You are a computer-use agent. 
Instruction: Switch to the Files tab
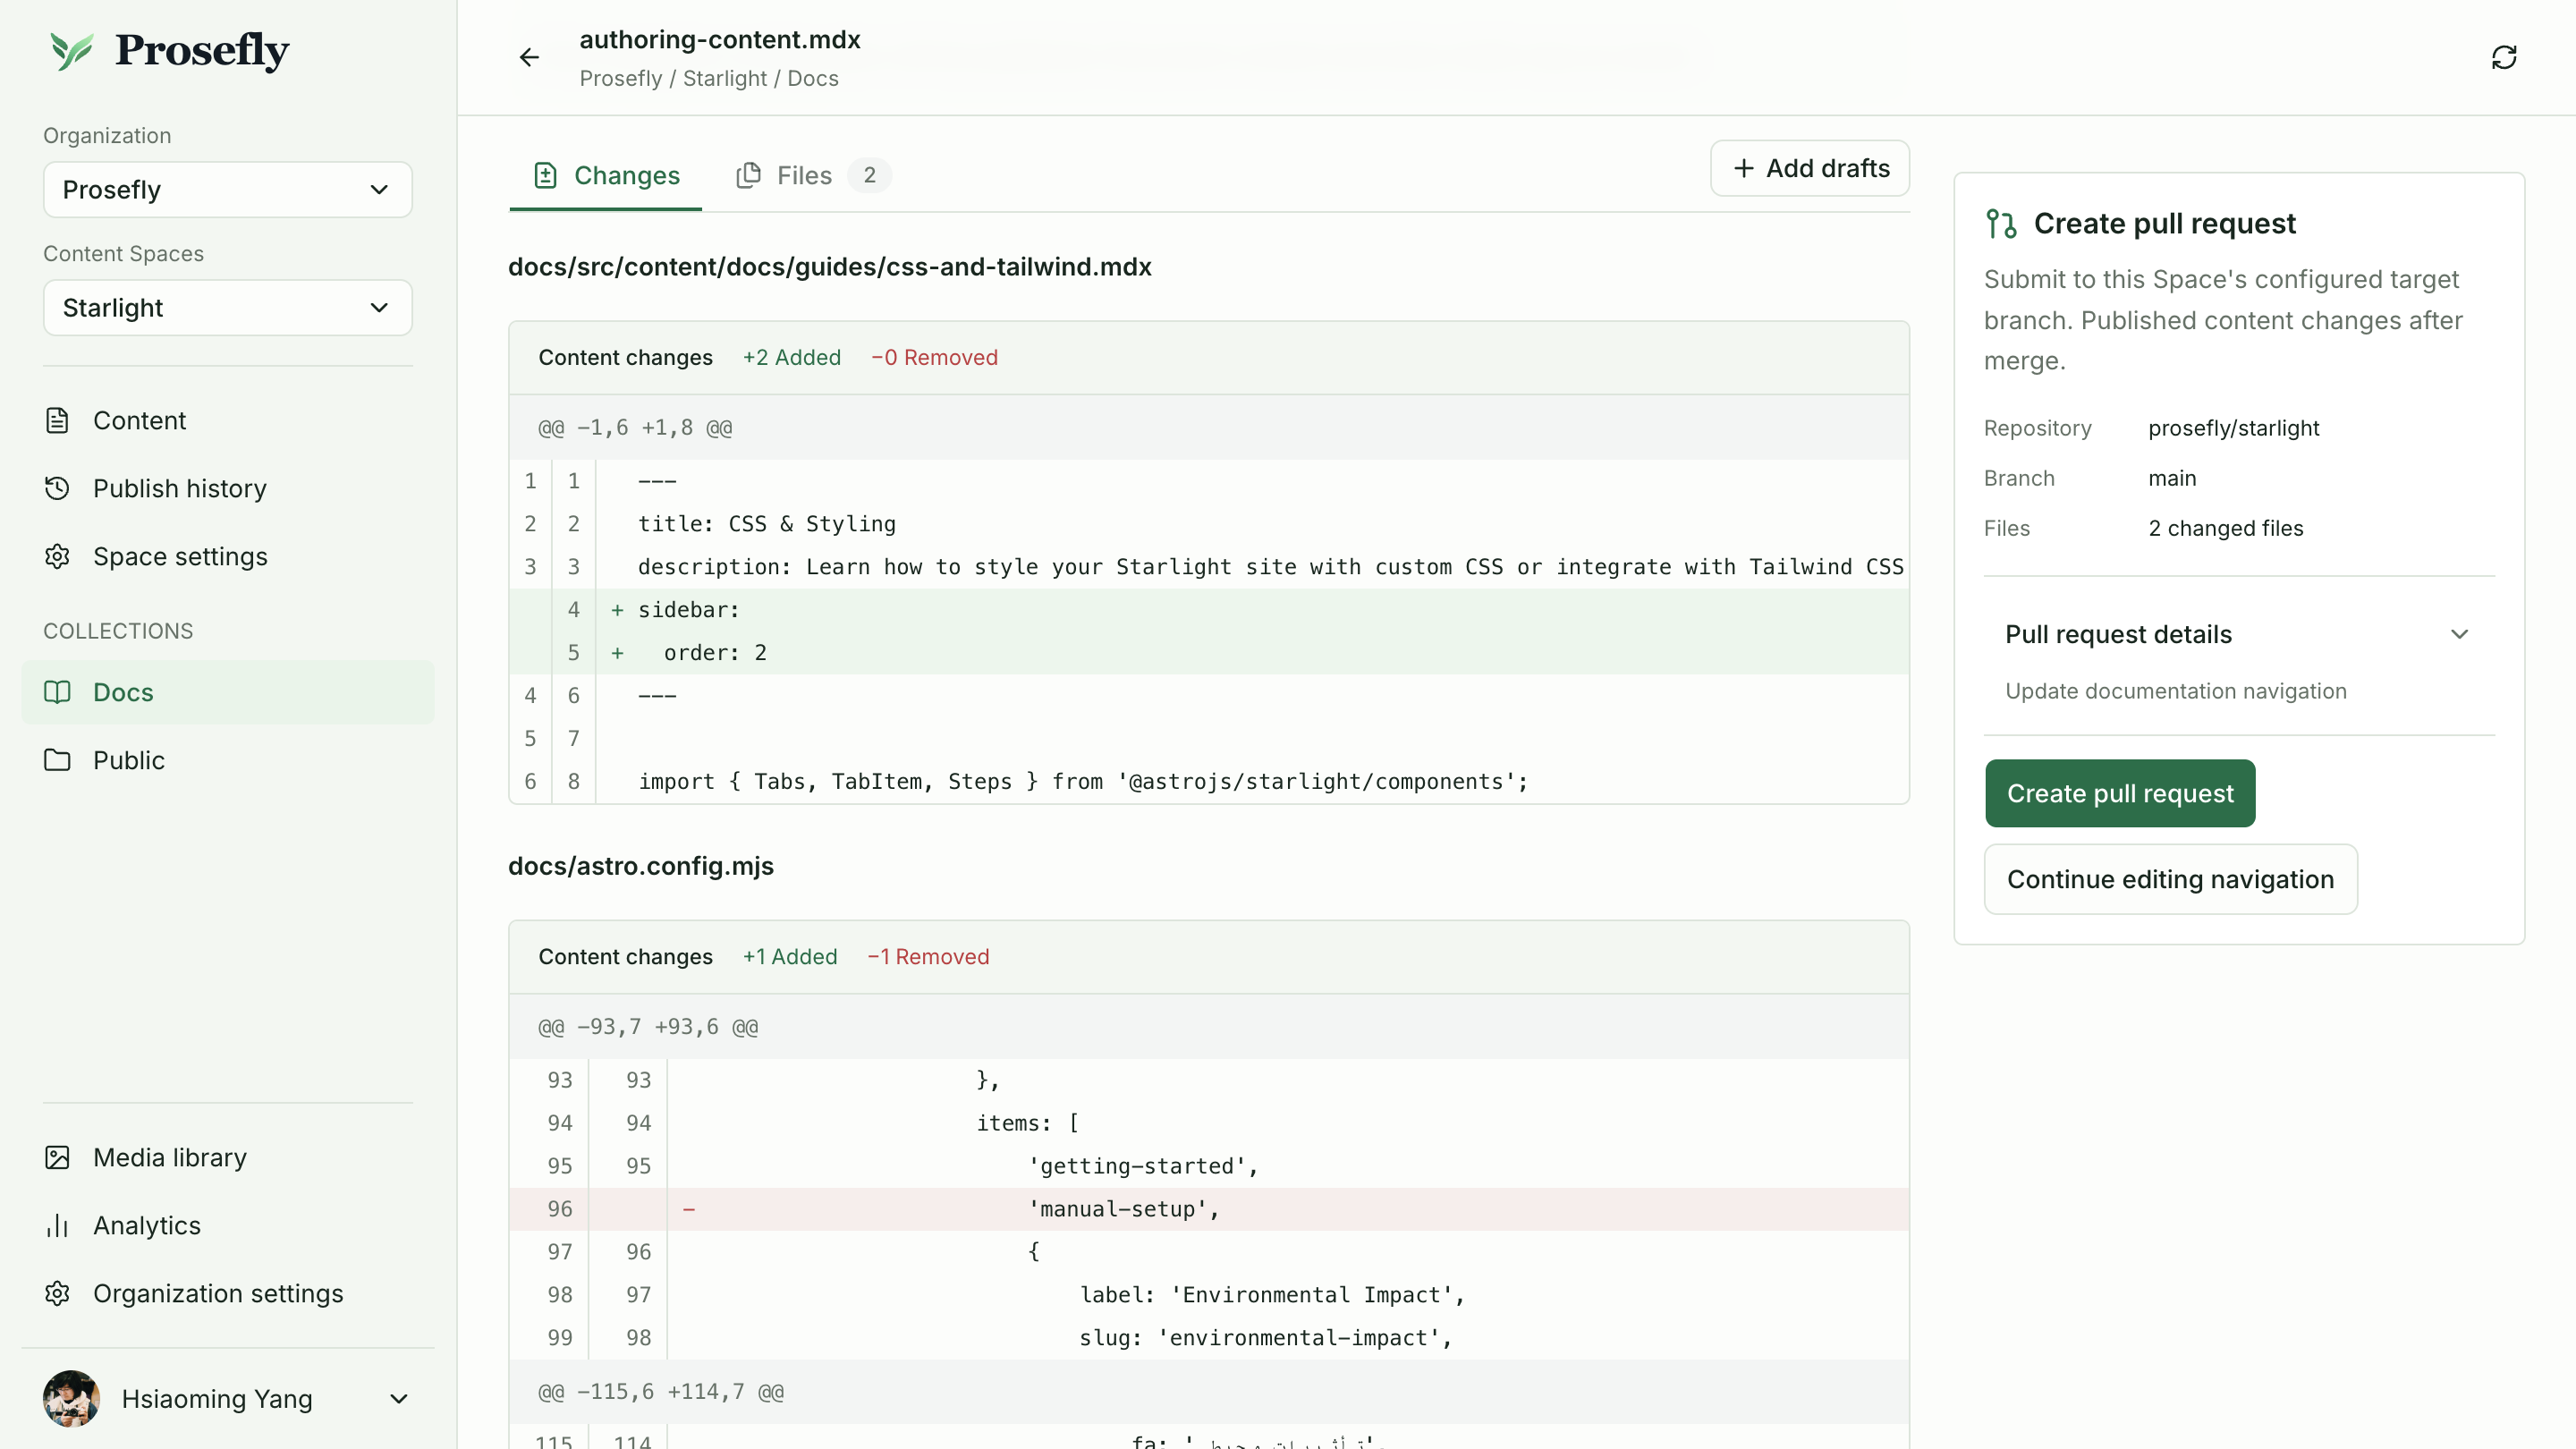[x=812, y=175]
